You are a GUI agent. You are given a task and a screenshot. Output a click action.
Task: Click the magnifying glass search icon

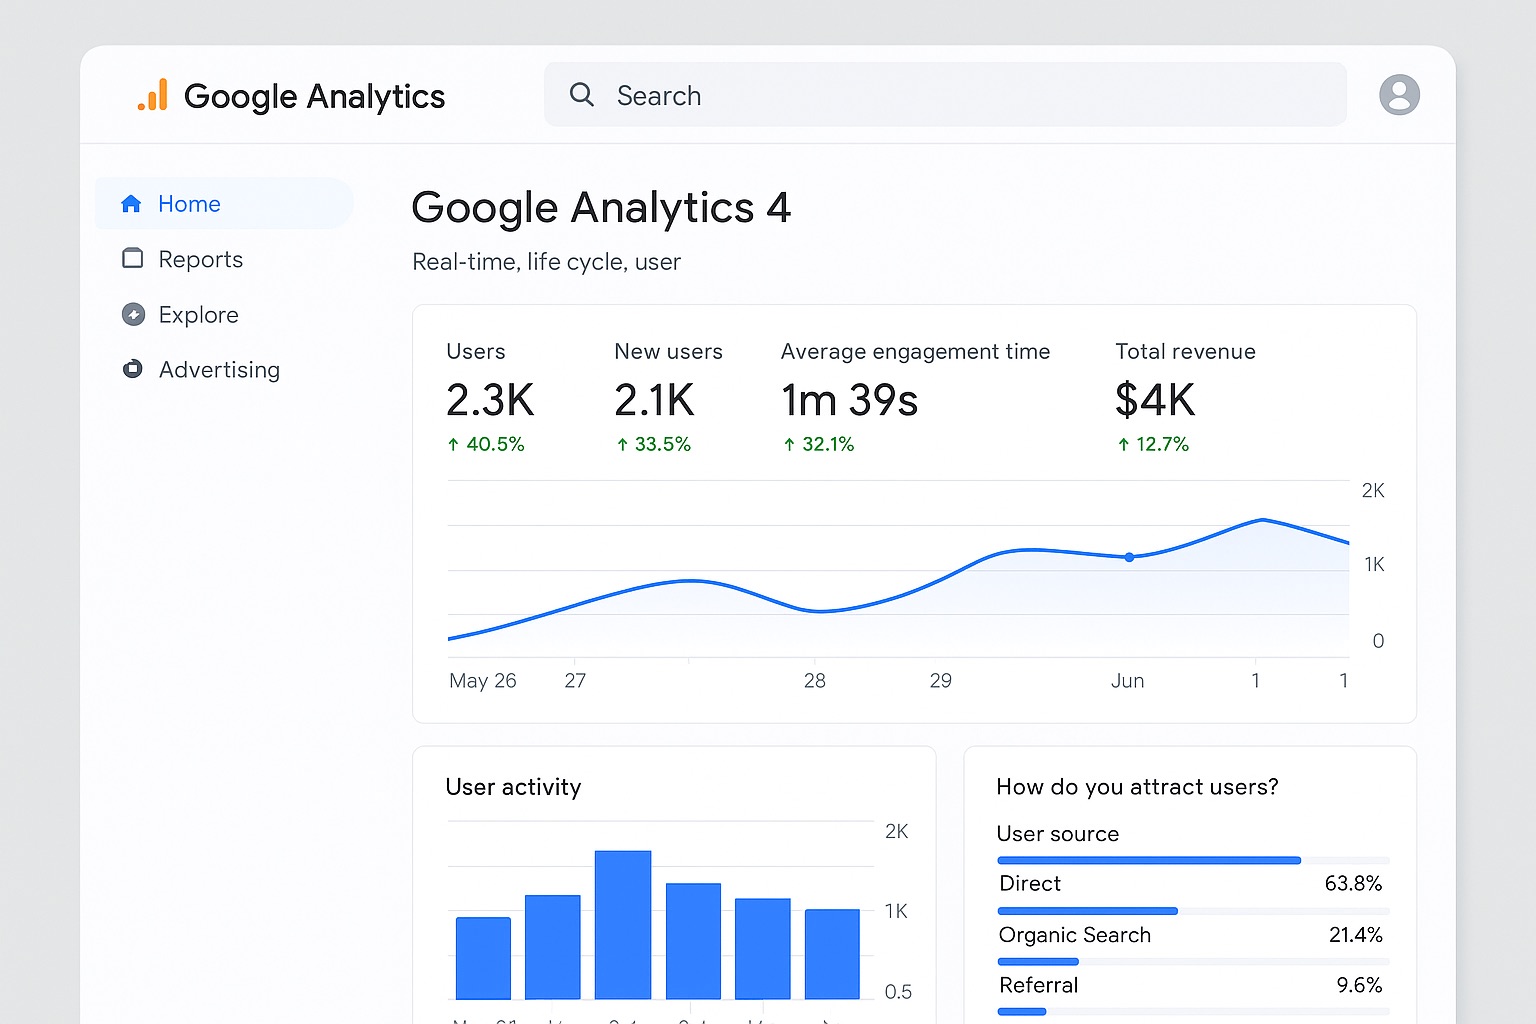pos(581,95)
